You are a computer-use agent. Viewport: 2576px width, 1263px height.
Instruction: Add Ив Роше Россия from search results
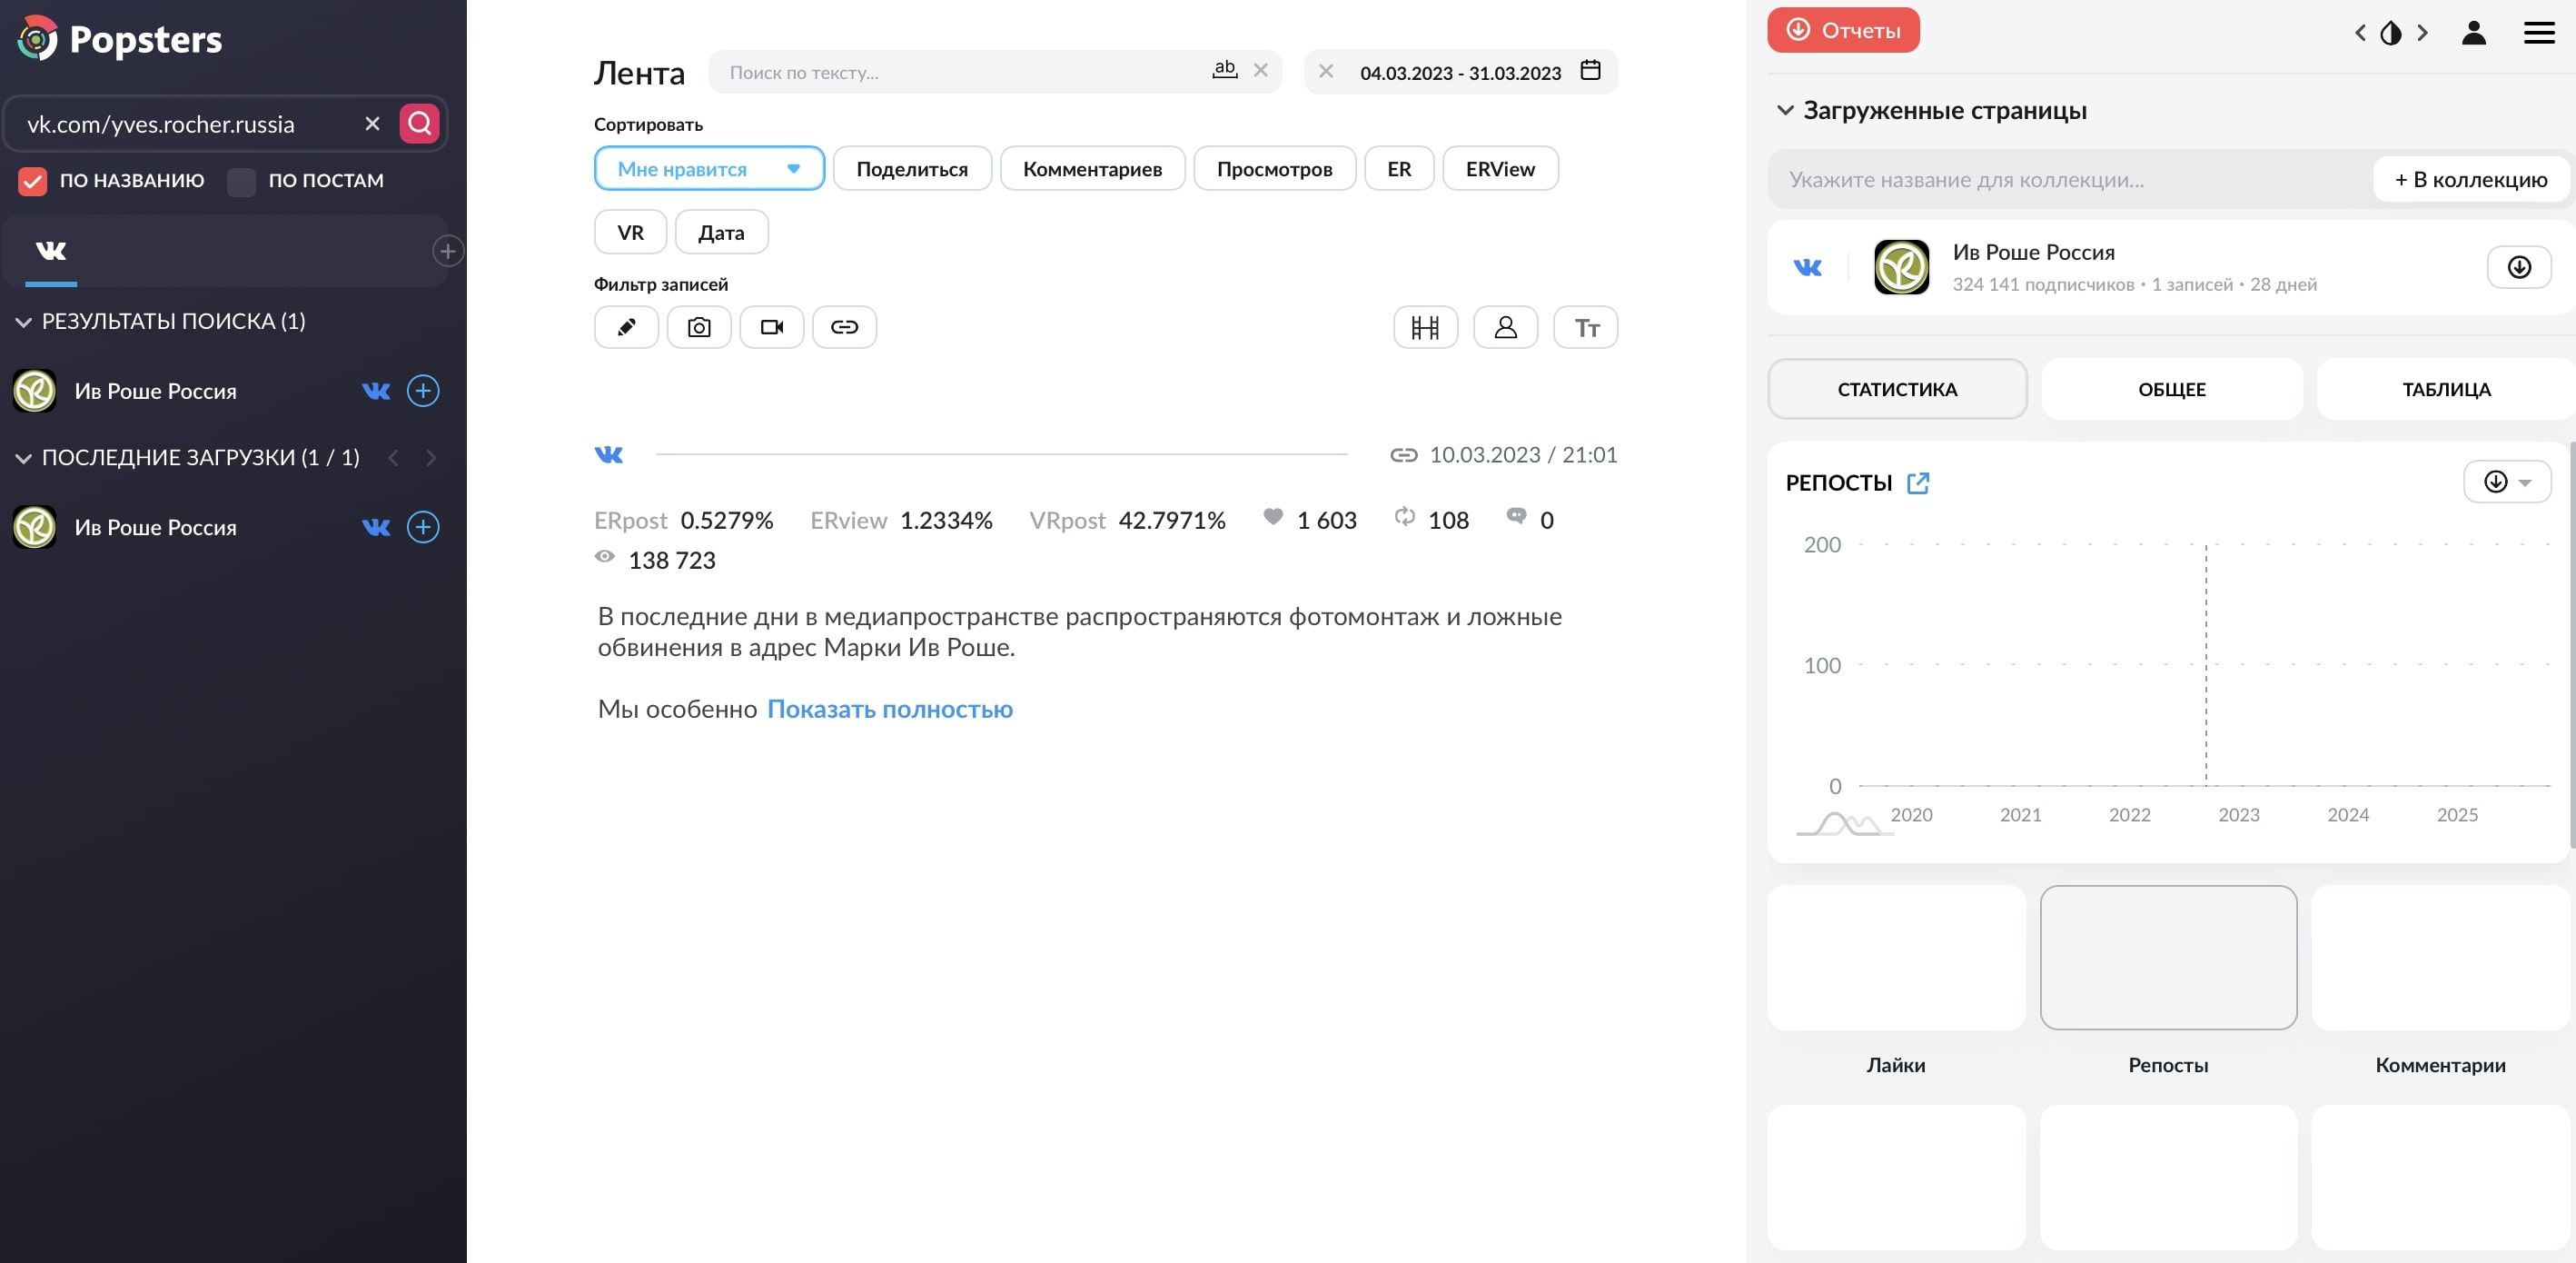coord(423,391)
